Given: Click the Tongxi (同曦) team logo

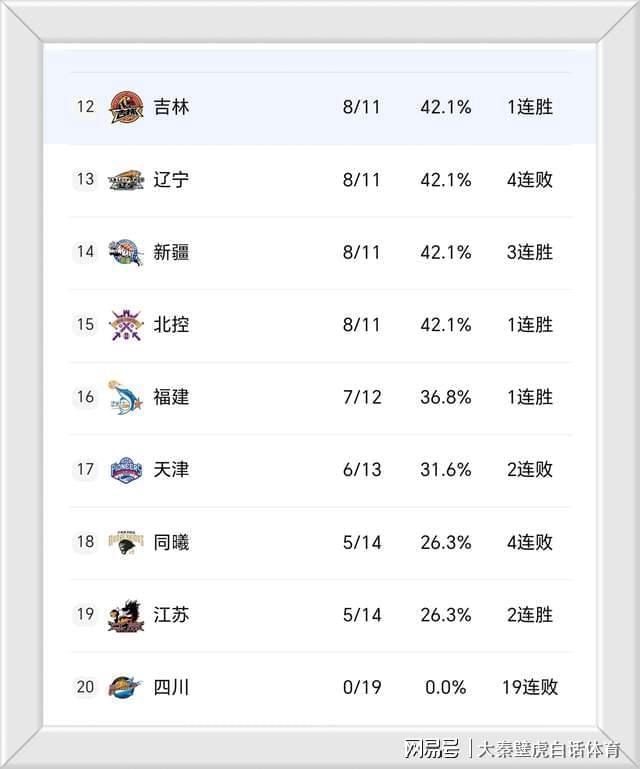Looking at the screenshot, I should pos(126,542).
